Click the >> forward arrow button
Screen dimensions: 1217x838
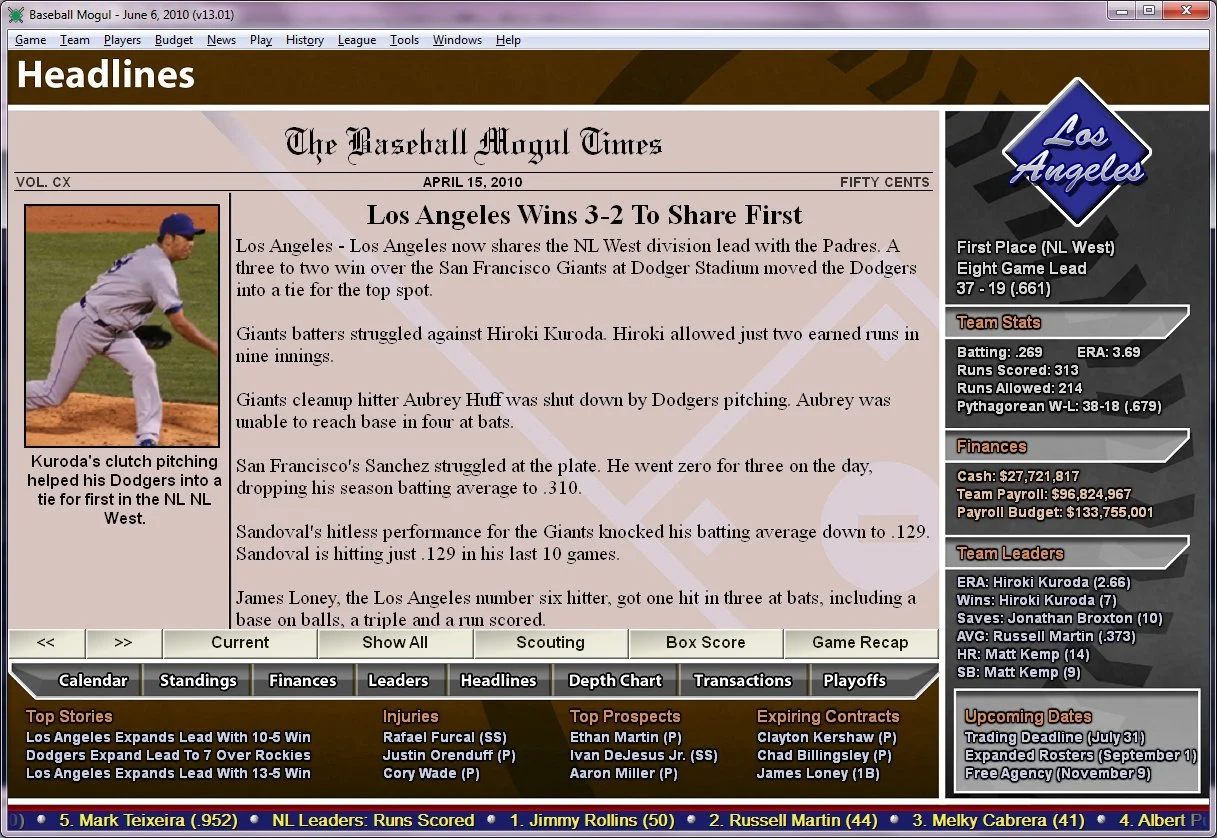(124, 644)
